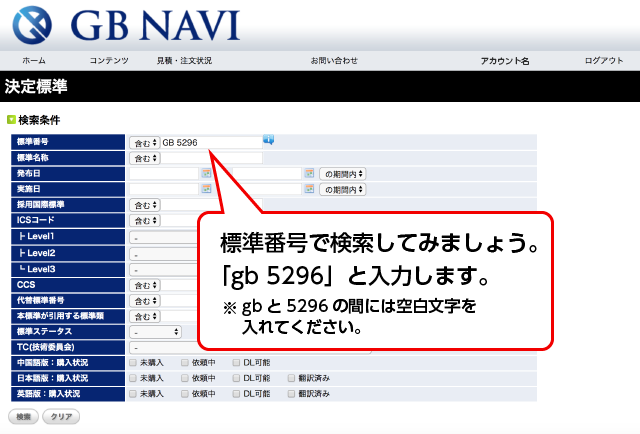The width and height of the screenshot is (640, 434).
Task: Open calendar picker for 発布日 start date
Action: (x=207, y=174)
